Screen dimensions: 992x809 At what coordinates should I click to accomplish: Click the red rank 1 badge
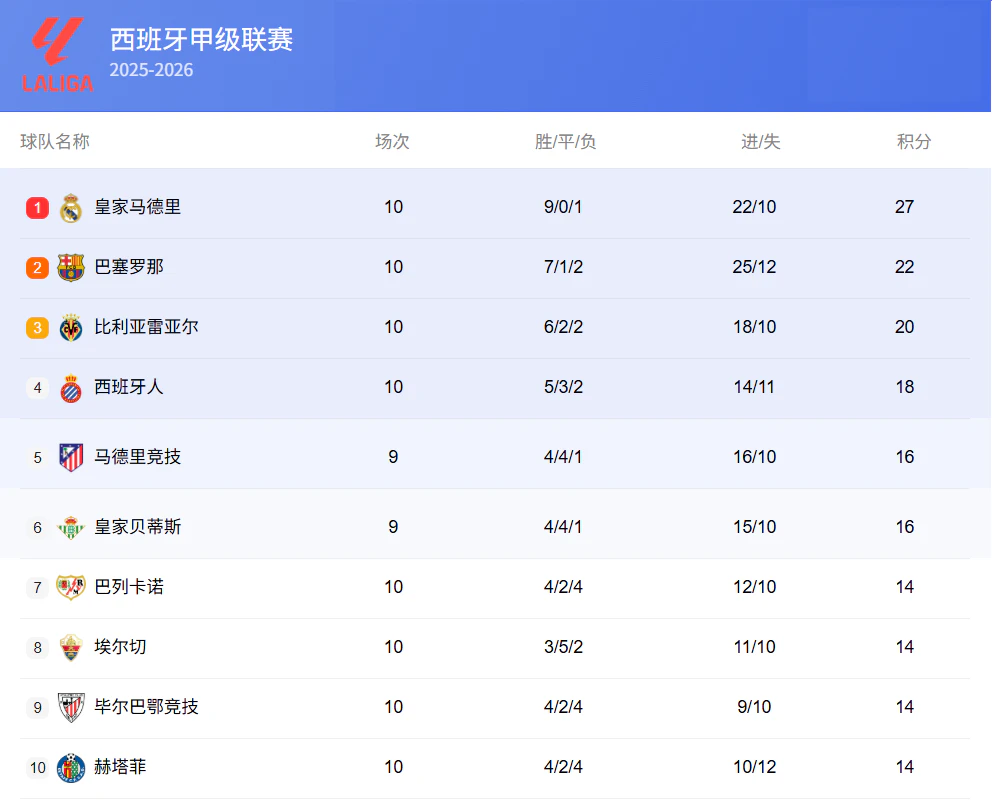pyautogui.click(x=37, y=208)
